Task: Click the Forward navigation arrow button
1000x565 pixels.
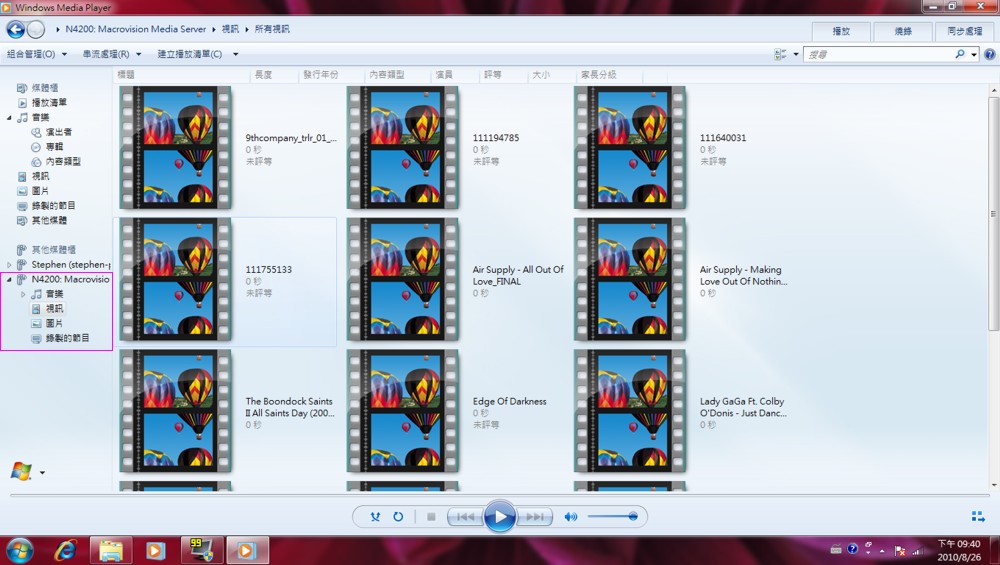Action: coord(36,29)
